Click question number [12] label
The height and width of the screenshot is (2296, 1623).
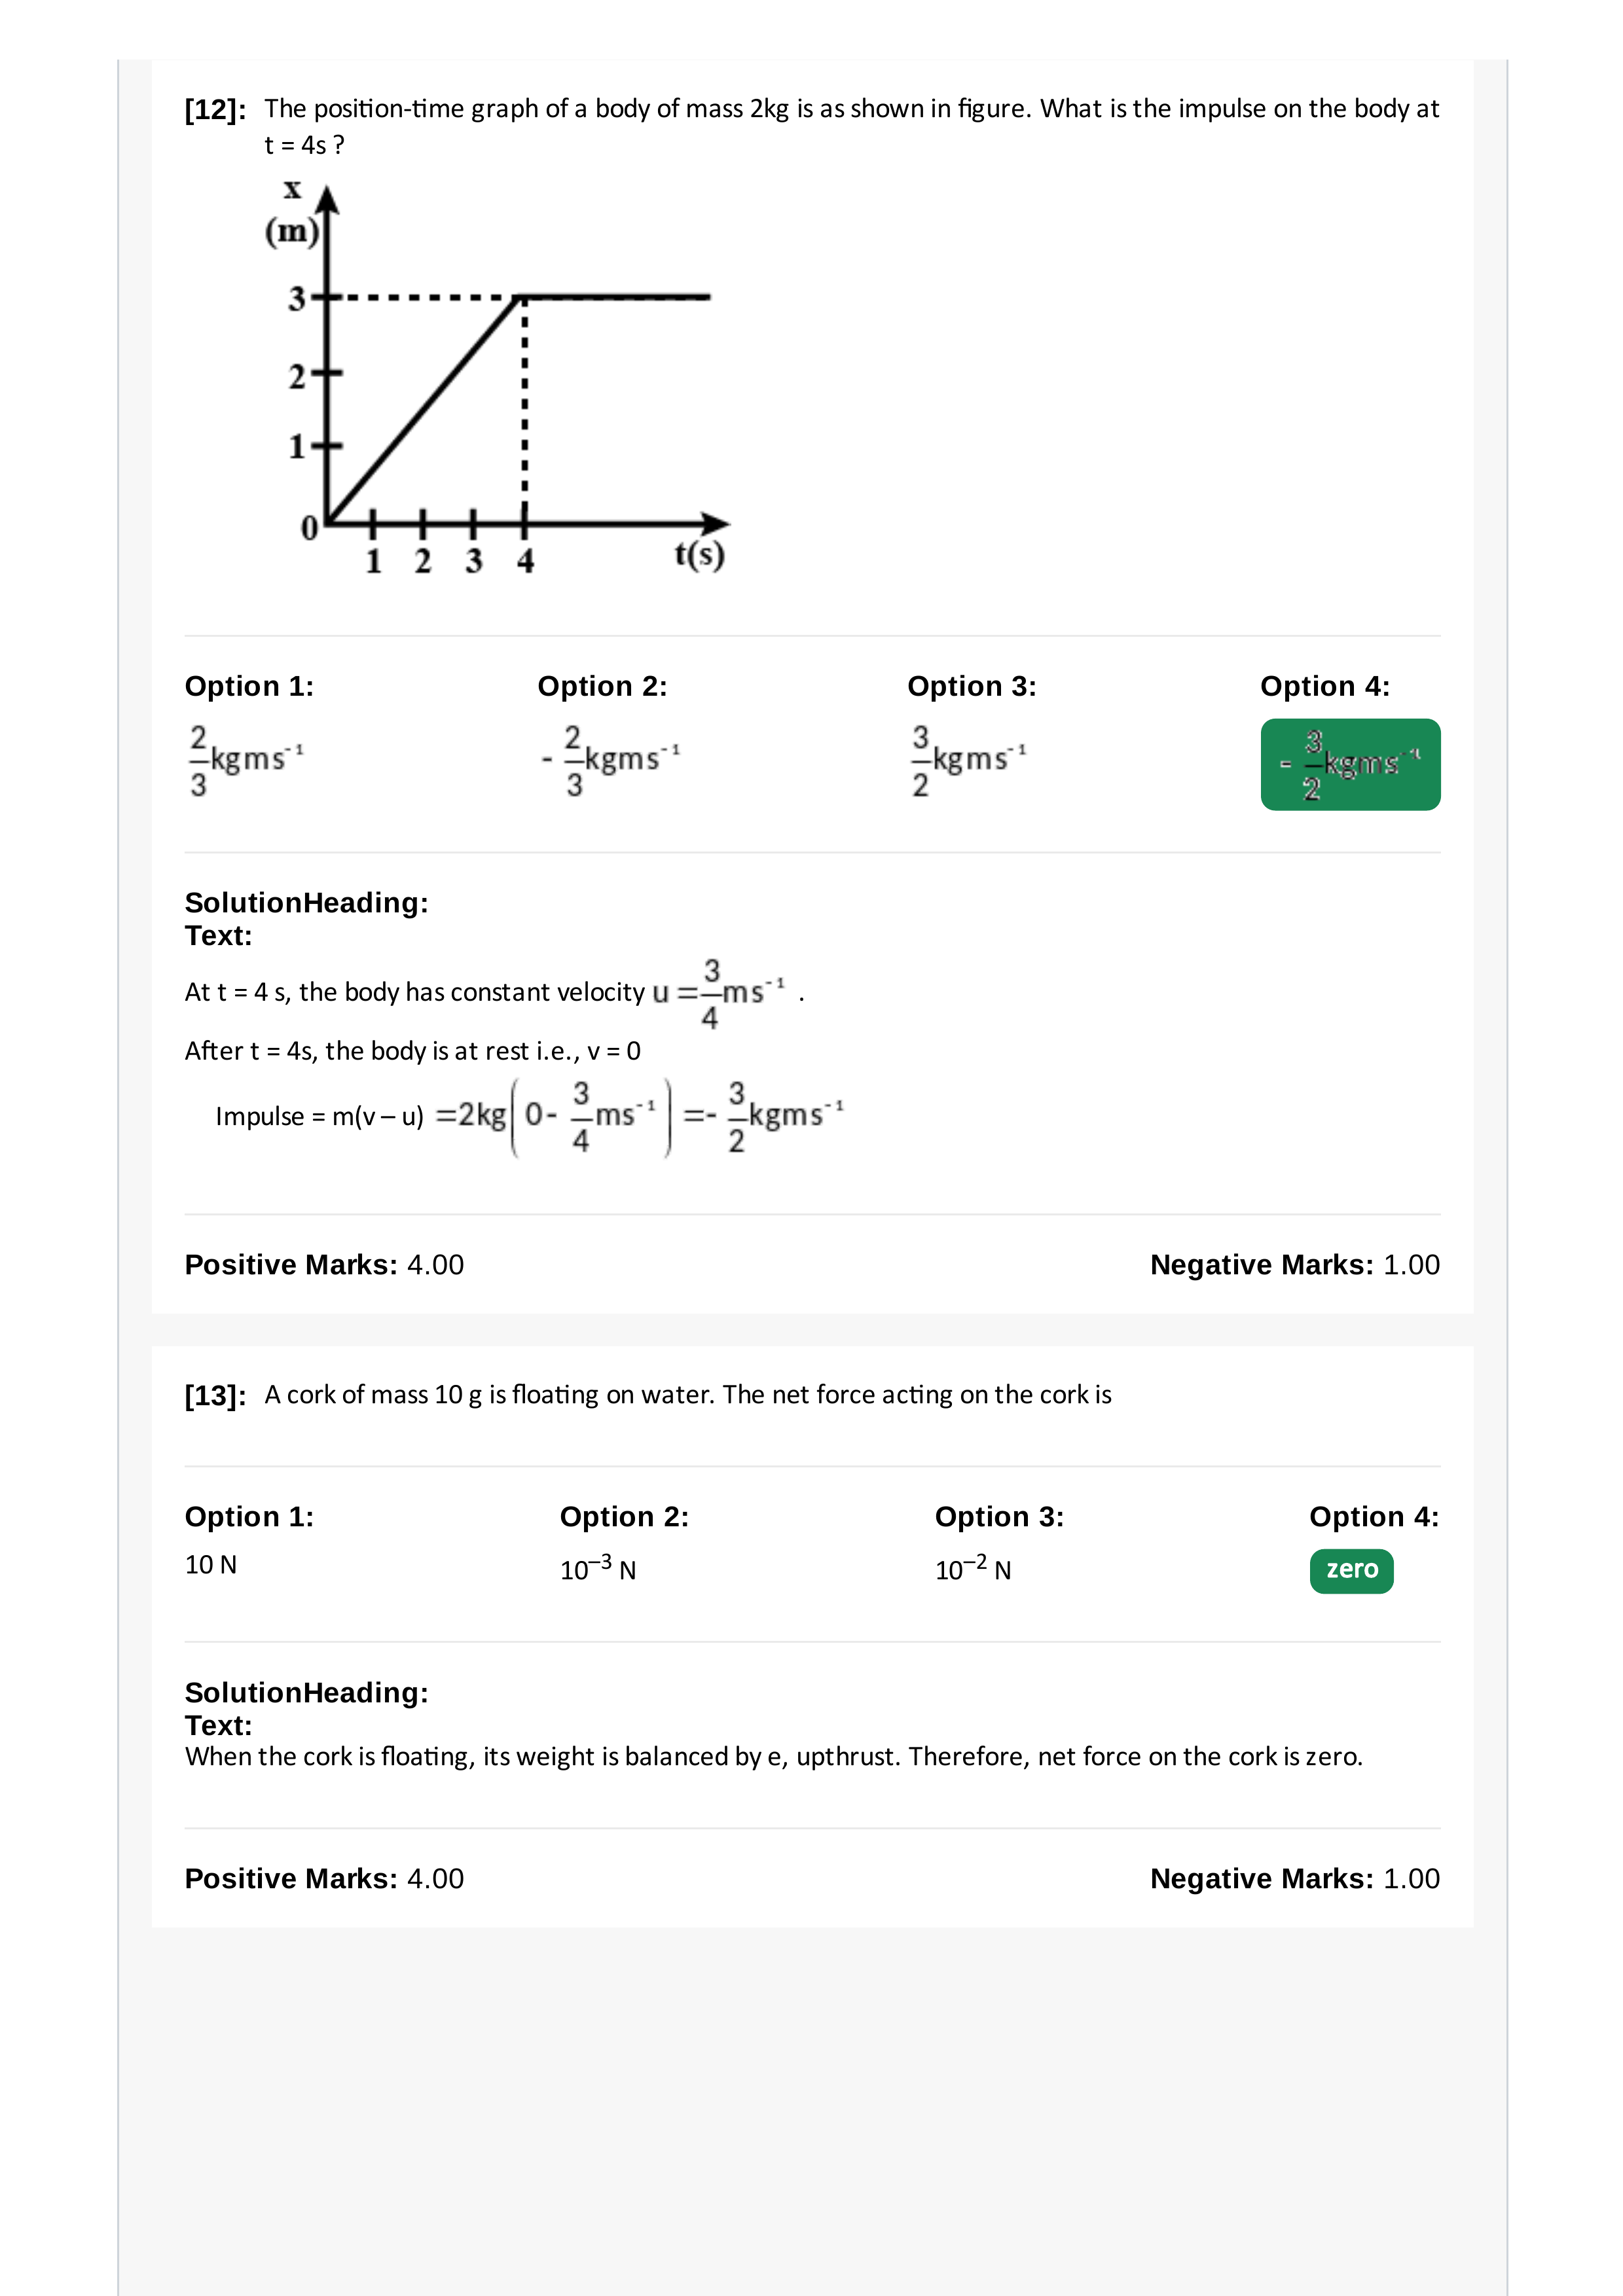click(x=215, y=109)
